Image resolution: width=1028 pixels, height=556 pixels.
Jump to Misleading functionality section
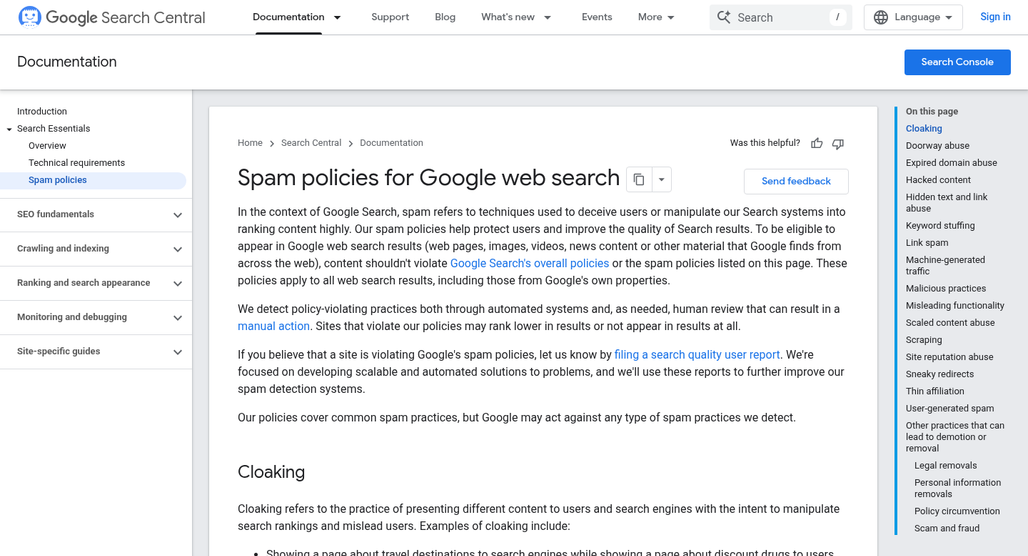[955, 306]
